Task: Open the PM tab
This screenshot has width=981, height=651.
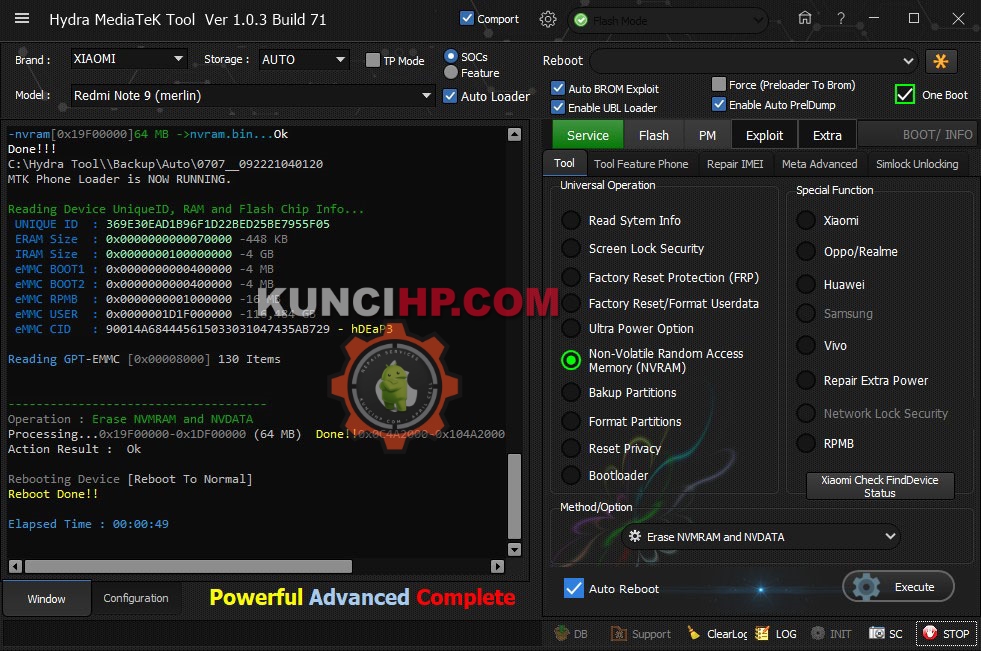Action: click(707, 135)
